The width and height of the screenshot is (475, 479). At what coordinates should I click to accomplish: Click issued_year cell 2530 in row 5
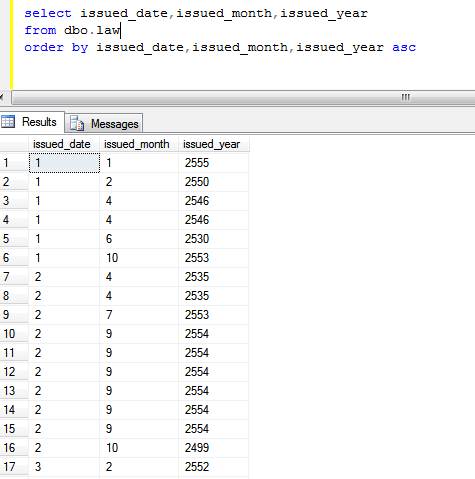coord(213,239)
